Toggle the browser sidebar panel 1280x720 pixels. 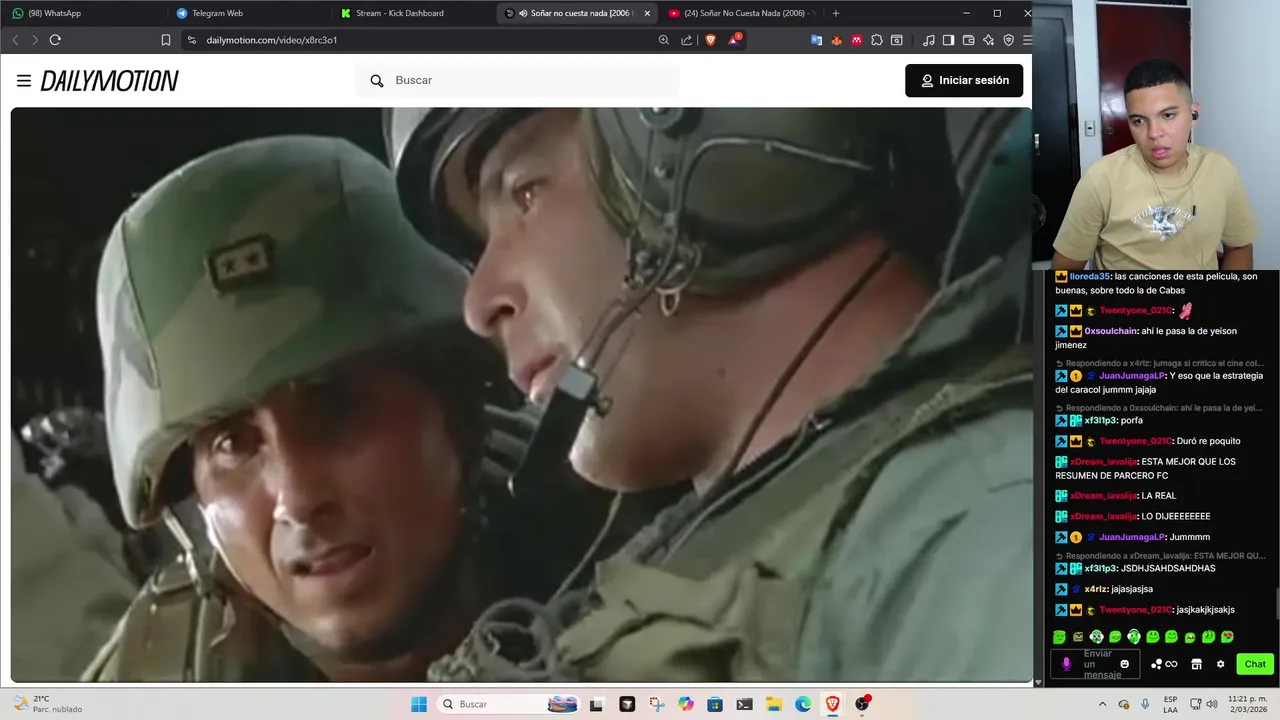click(949, 40)
